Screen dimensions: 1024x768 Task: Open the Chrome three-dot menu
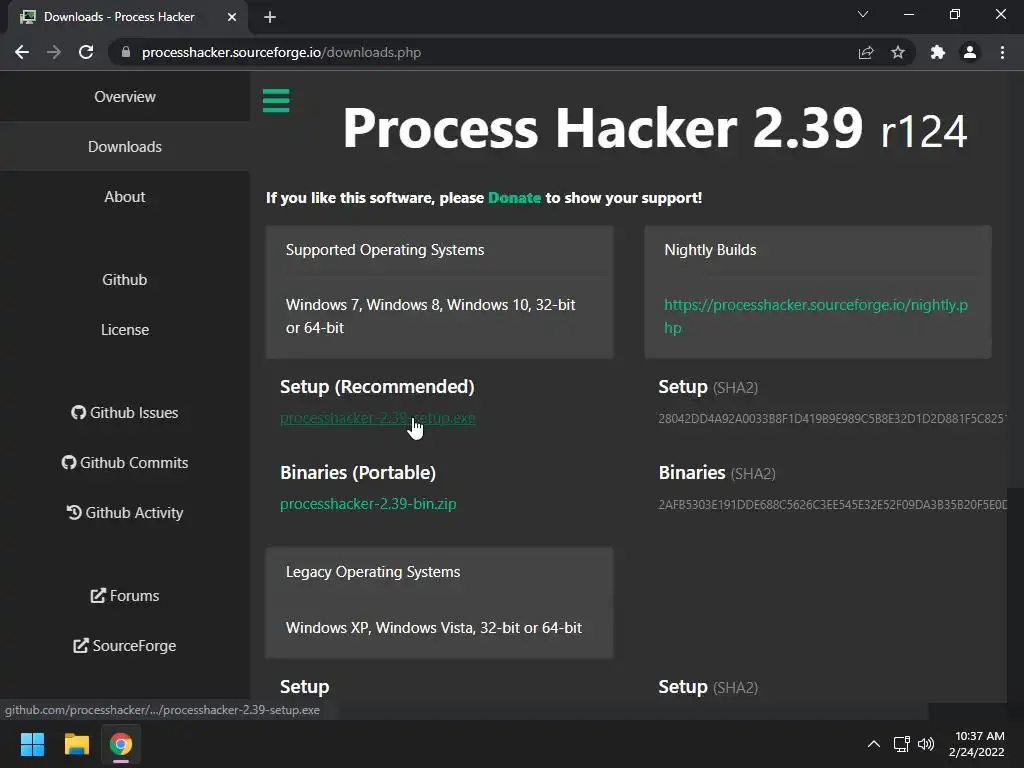point(1002,52)
